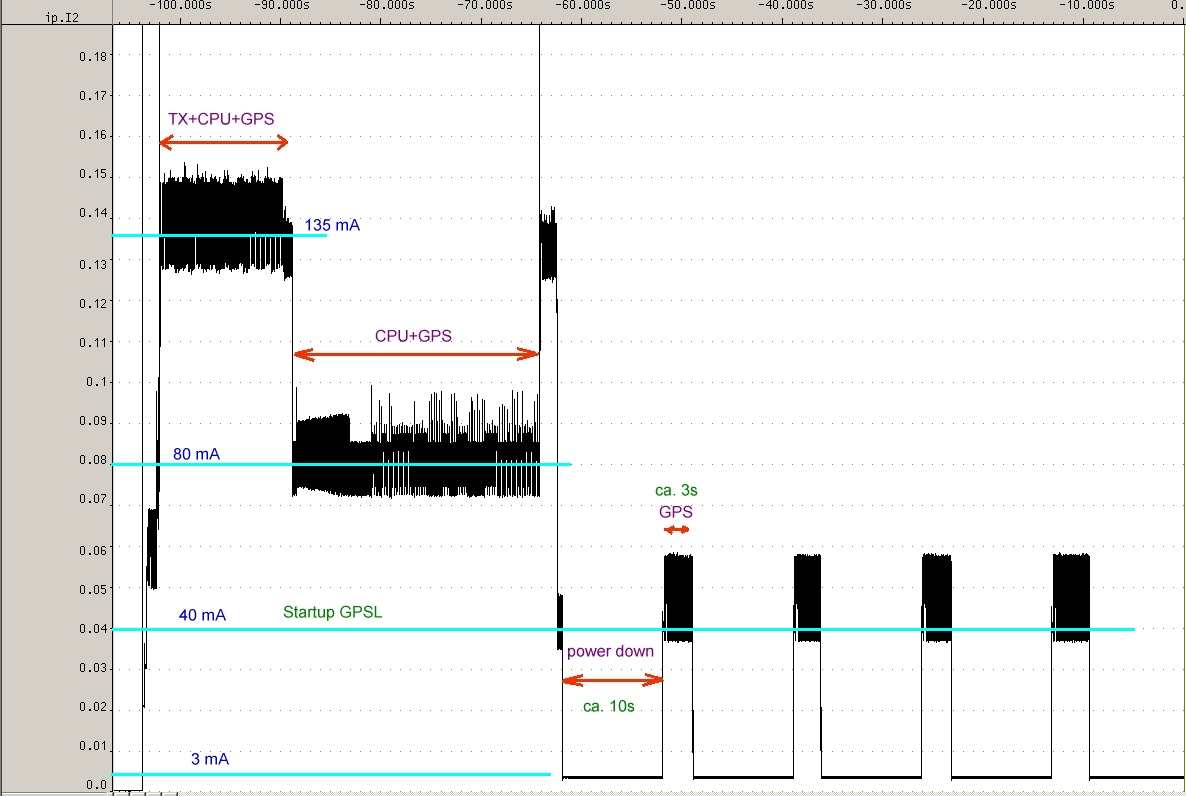
Task: Click the 0.1 current axis value
Action: point(97,382)
